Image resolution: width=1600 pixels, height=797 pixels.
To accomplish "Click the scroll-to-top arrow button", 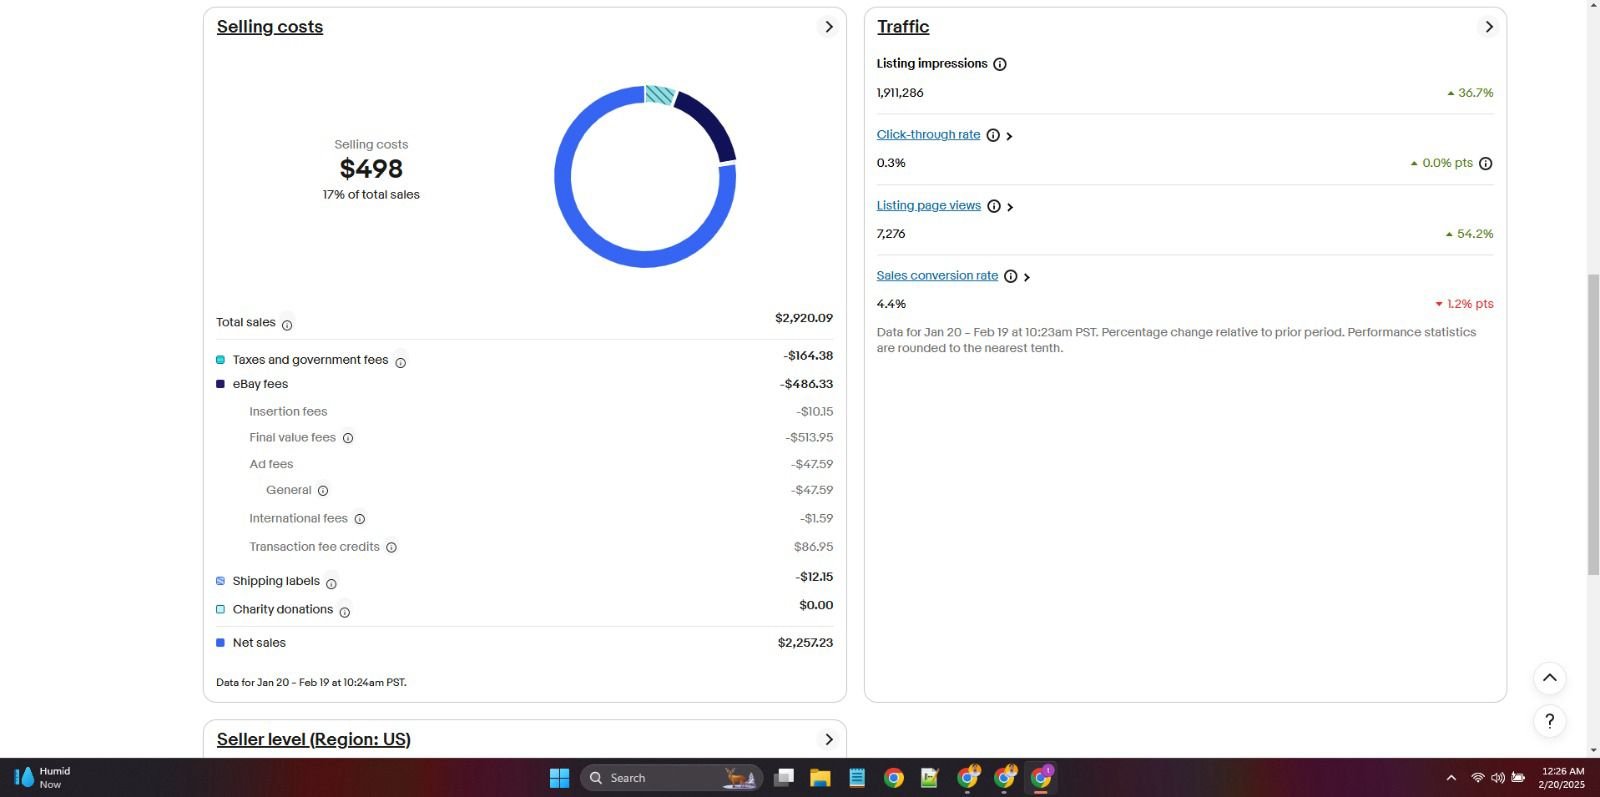I will 1549,678.
